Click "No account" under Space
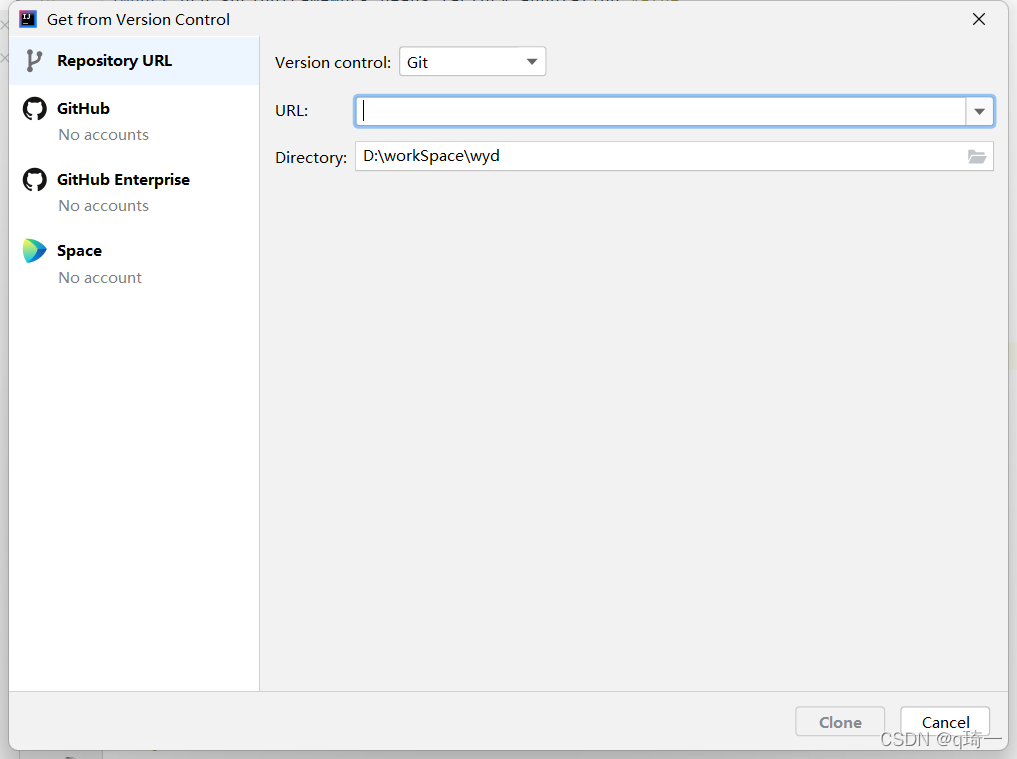 point(100,278)
